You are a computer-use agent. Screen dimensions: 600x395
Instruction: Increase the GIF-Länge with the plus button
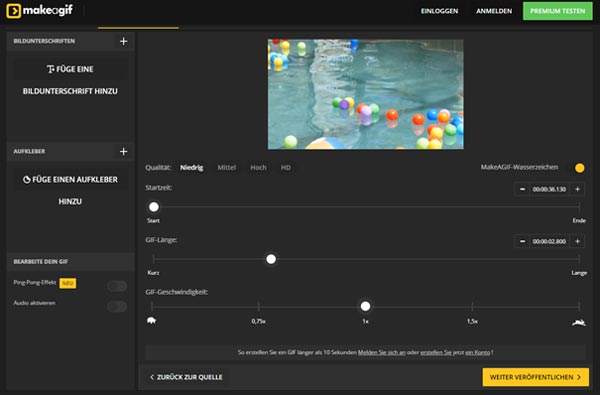(577, 241)
